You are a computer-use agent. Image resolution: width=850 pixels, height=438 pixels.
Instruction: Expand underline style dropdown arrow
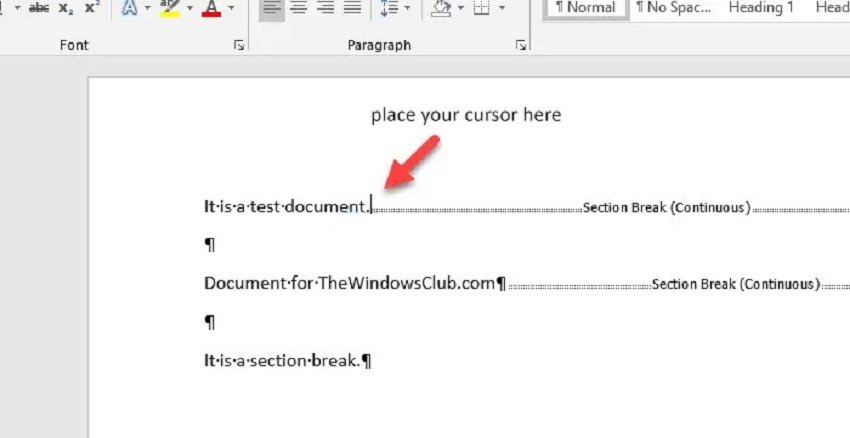(x=17, y=8)
